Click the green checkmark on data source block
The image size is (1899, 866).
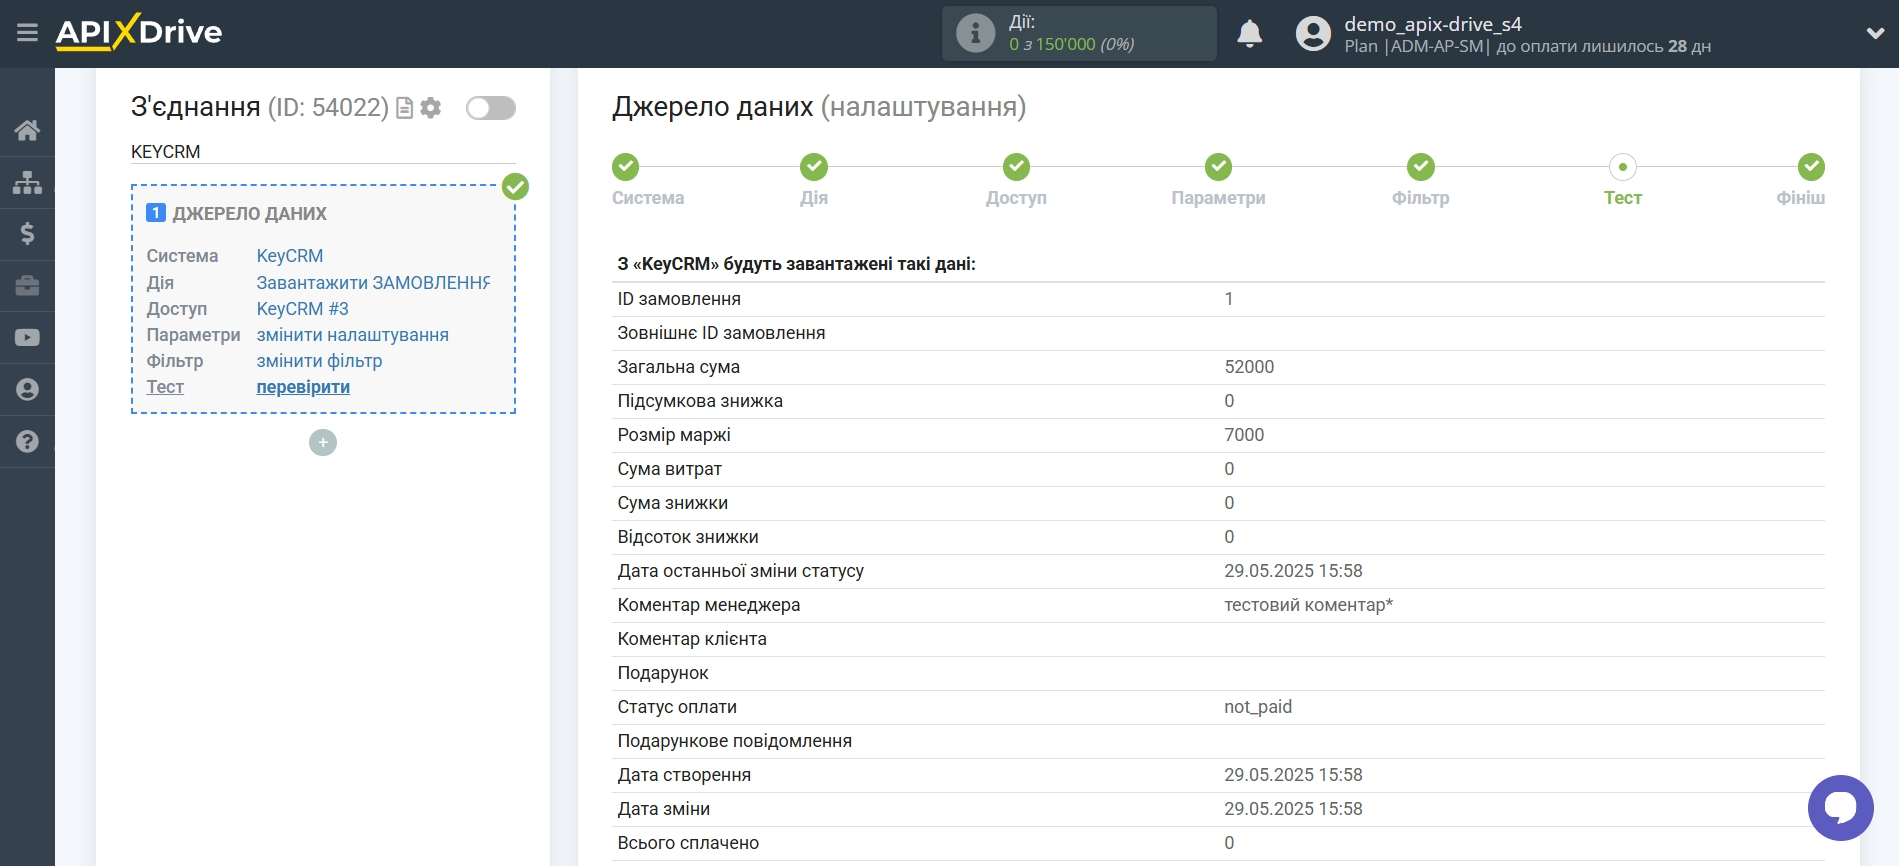(x=515, y=187)
